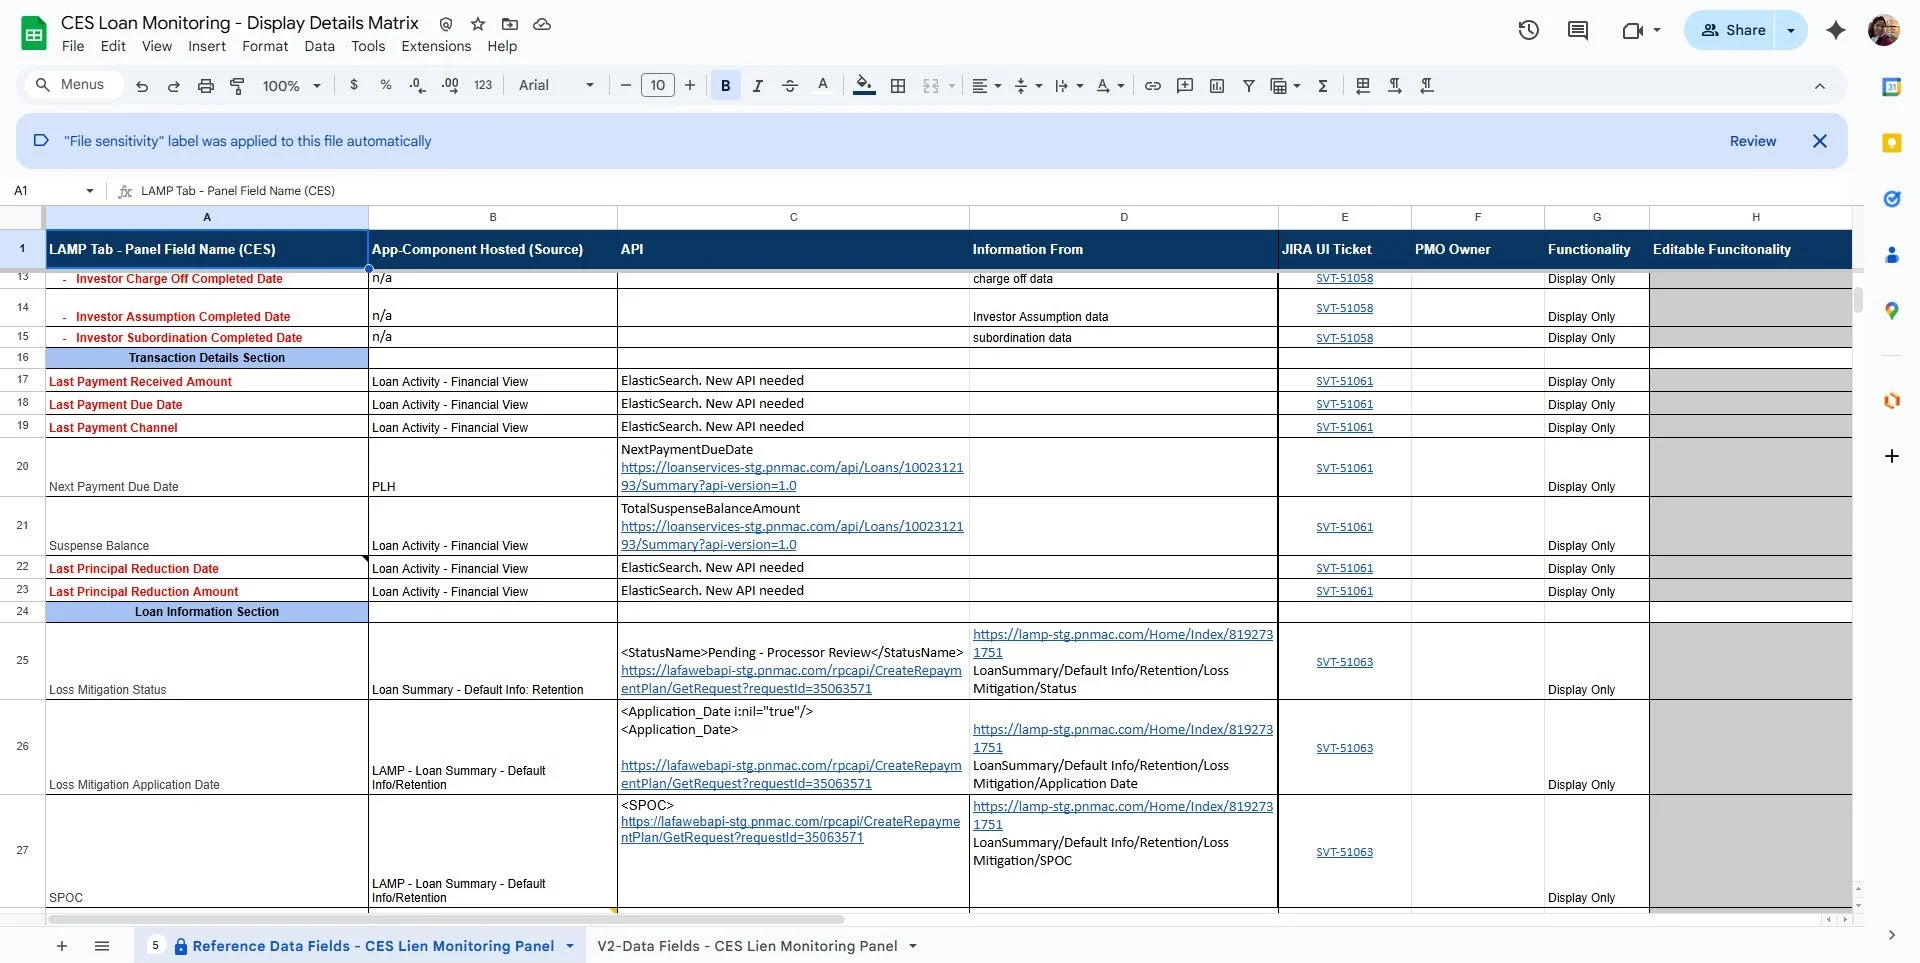Open version history
This screenshot has height=963, width=1920.
coord(1528,30)
